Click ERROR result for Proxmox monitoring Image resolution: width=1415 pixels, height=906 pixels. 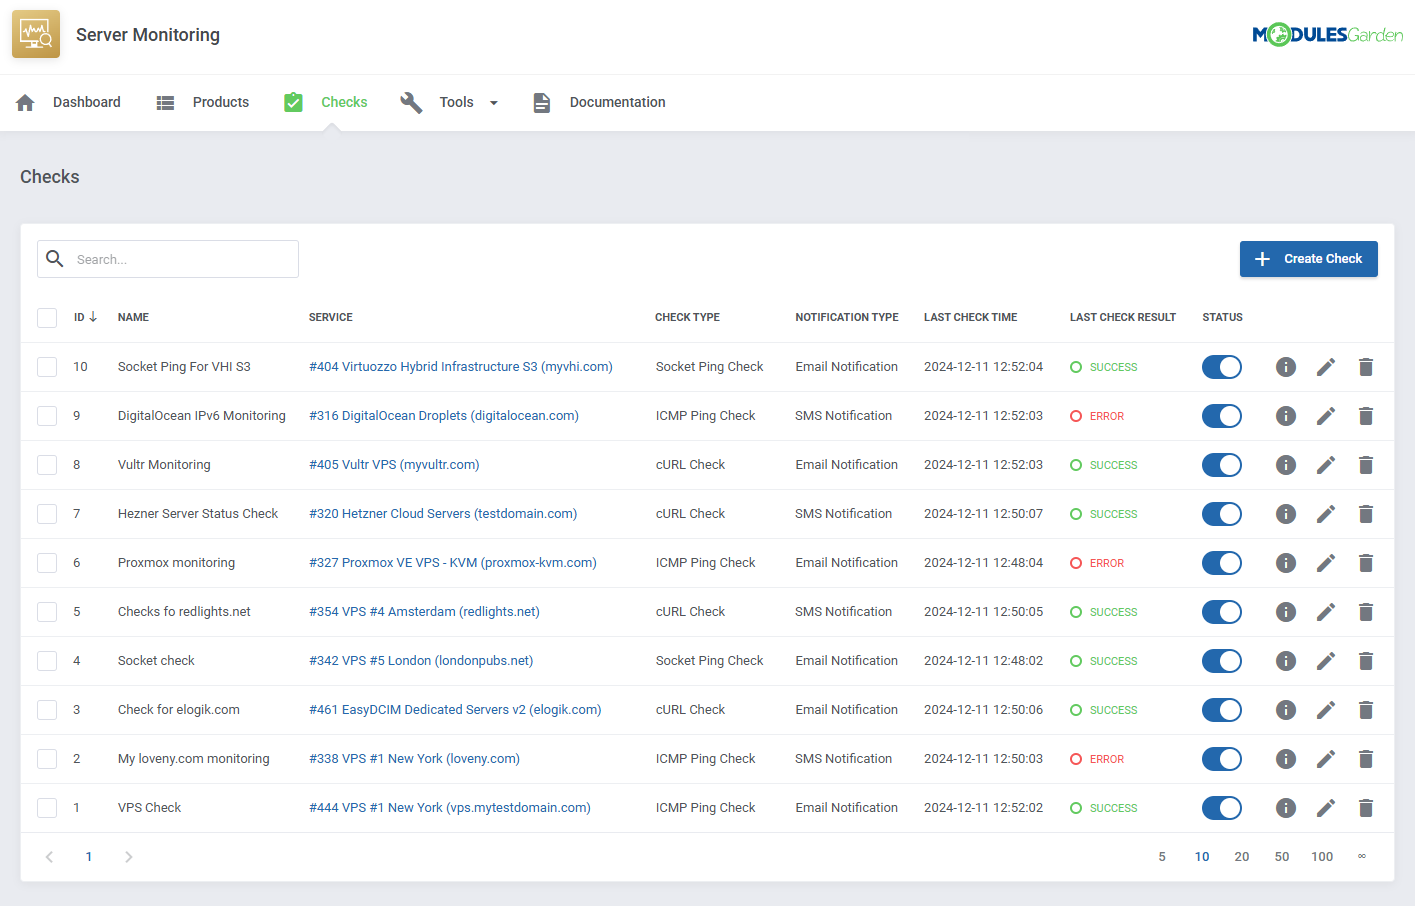[1097, 563]
